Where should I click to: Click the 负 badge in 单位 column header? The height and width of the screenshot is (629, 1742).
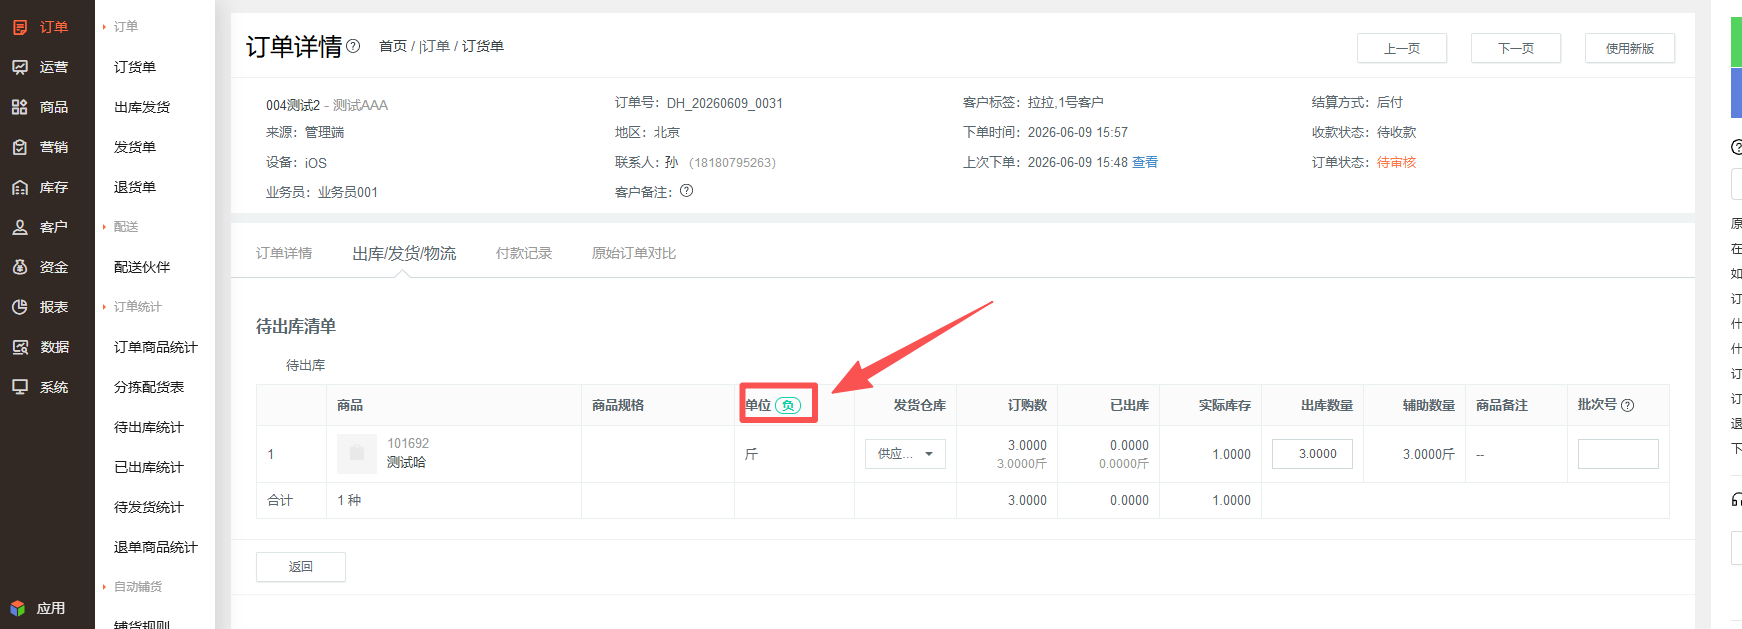788,405
